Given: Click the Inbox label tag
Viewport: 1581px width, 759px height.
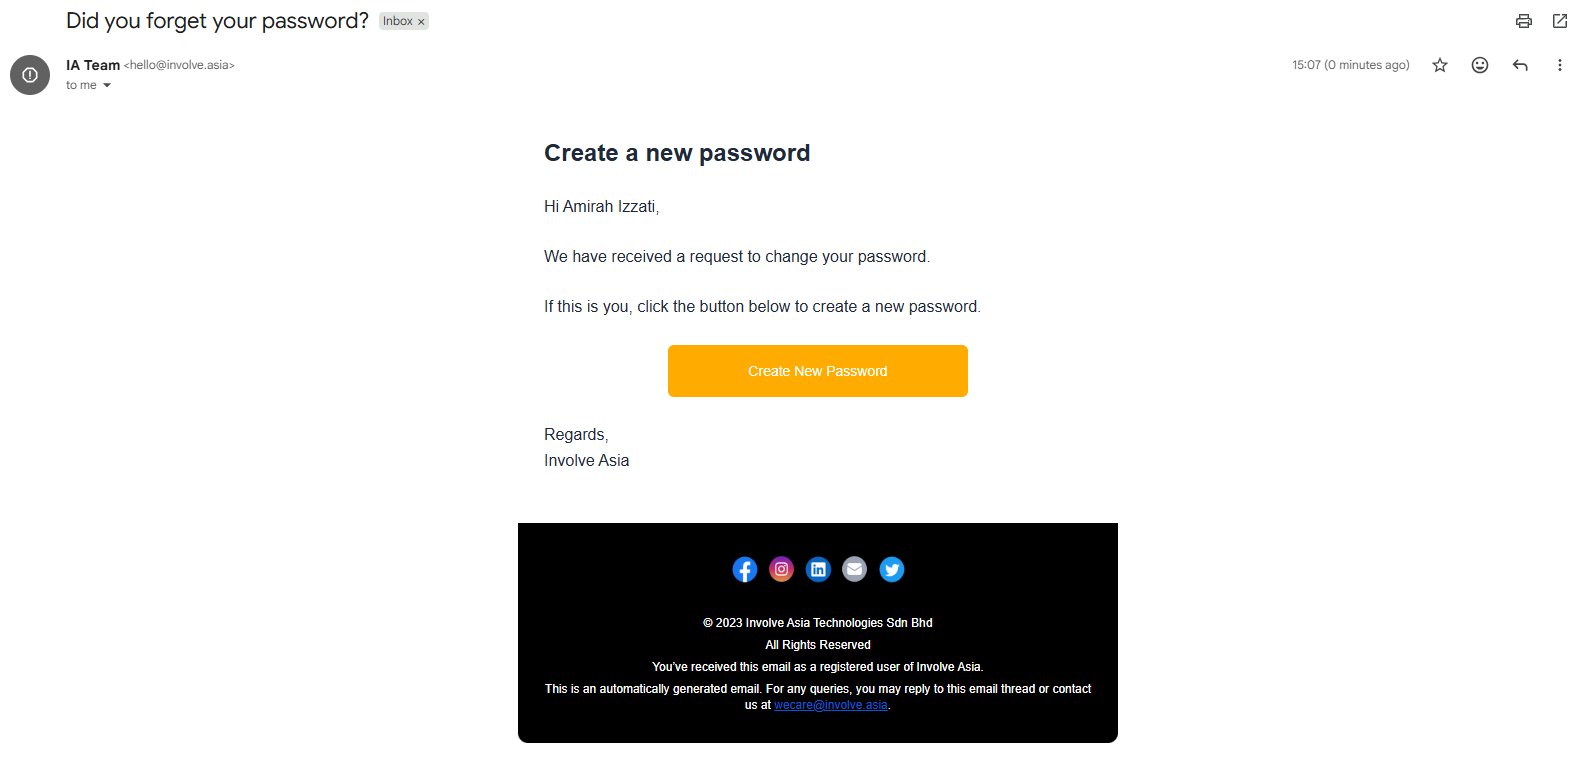Looking at the screenshot, I should click(x=397, y=21).
